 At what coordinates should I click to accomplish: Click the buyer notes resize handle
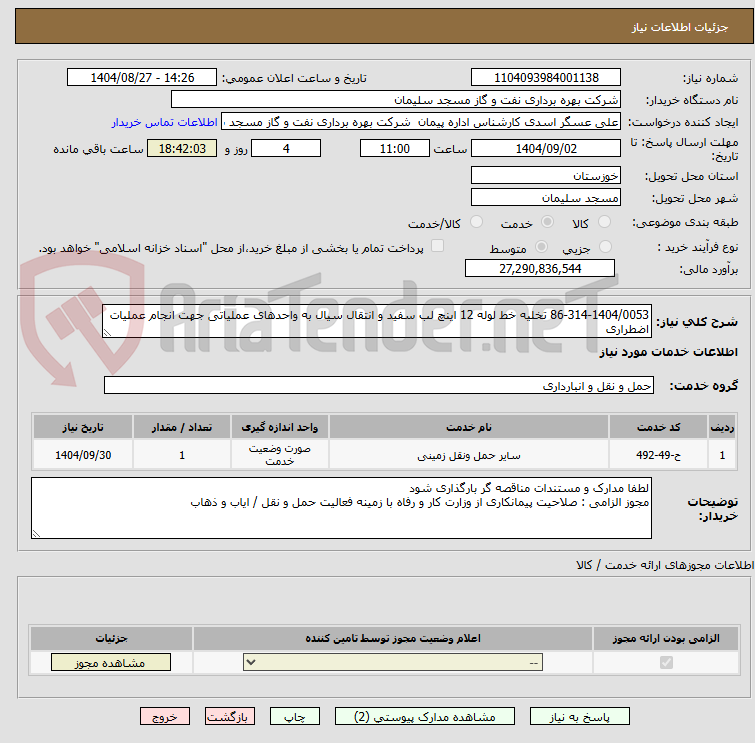36,534
